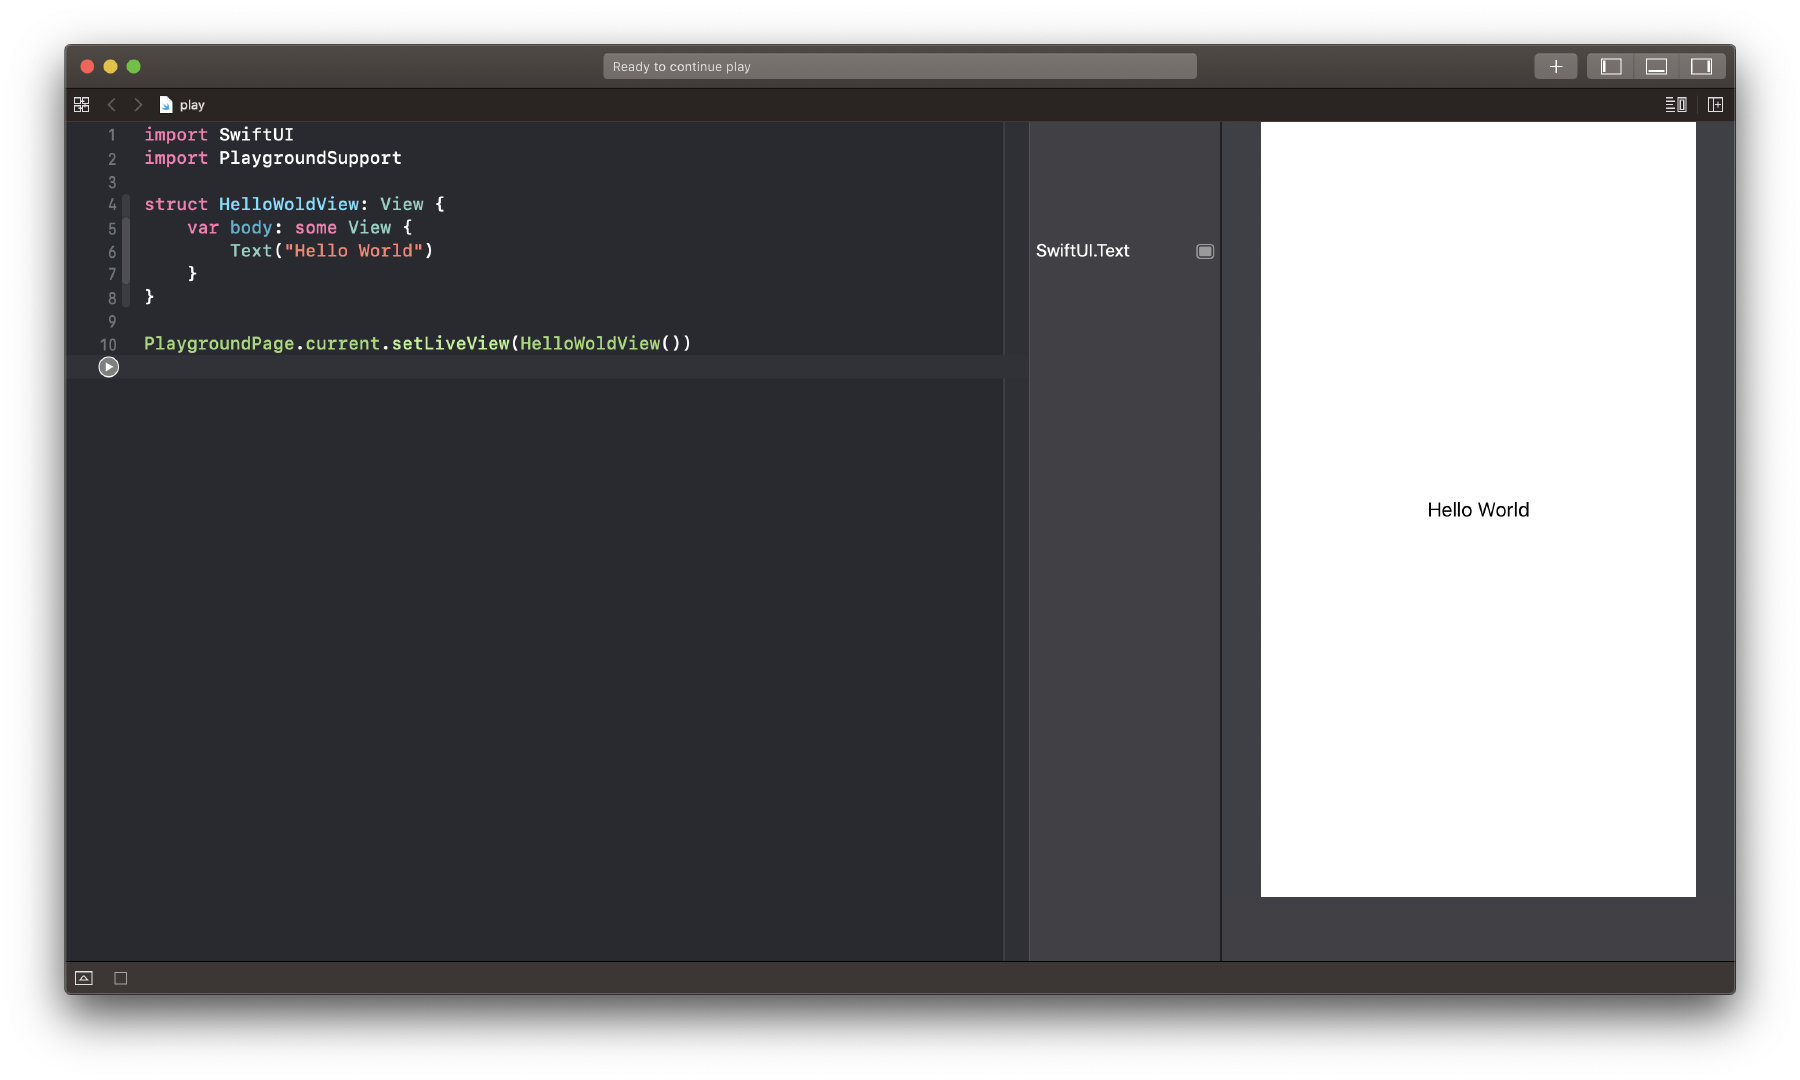The width and height of the screenshot is (1800, 1080).
Task: Click the SwiftUI.Text result label
Action: [1082, 251]
